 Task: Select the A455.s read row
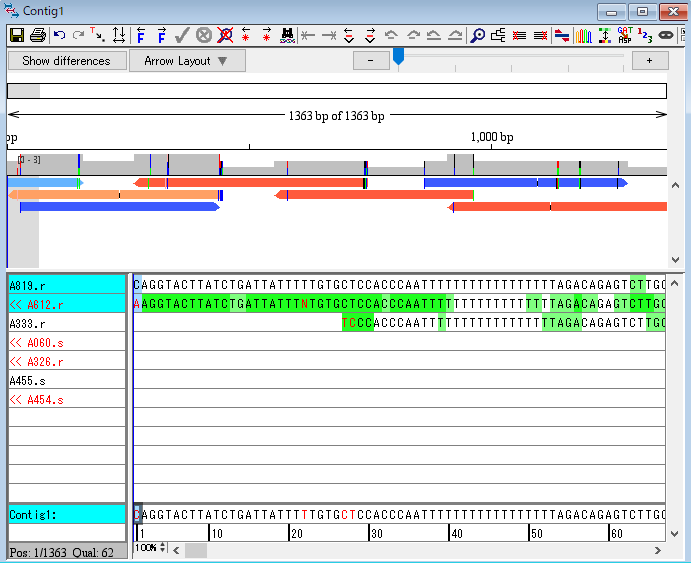[67, 380]
